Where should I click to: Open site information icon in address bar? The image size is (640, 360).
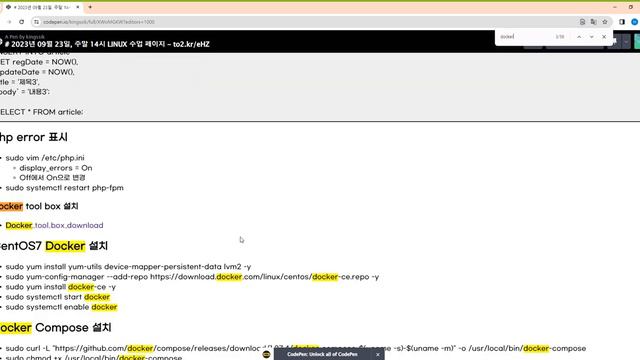(x=37, y=22)
